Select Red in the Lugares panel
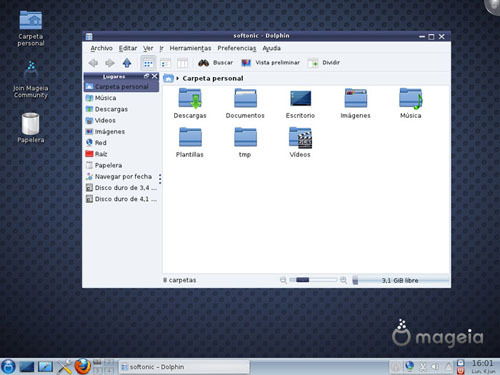 121,143
